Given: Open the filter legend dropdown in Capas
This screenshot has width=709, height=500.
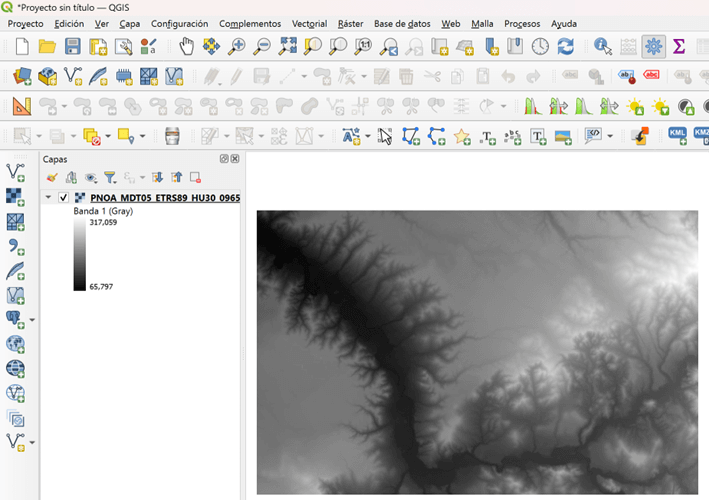Looking at the screenshot, I should click(111, 178).
